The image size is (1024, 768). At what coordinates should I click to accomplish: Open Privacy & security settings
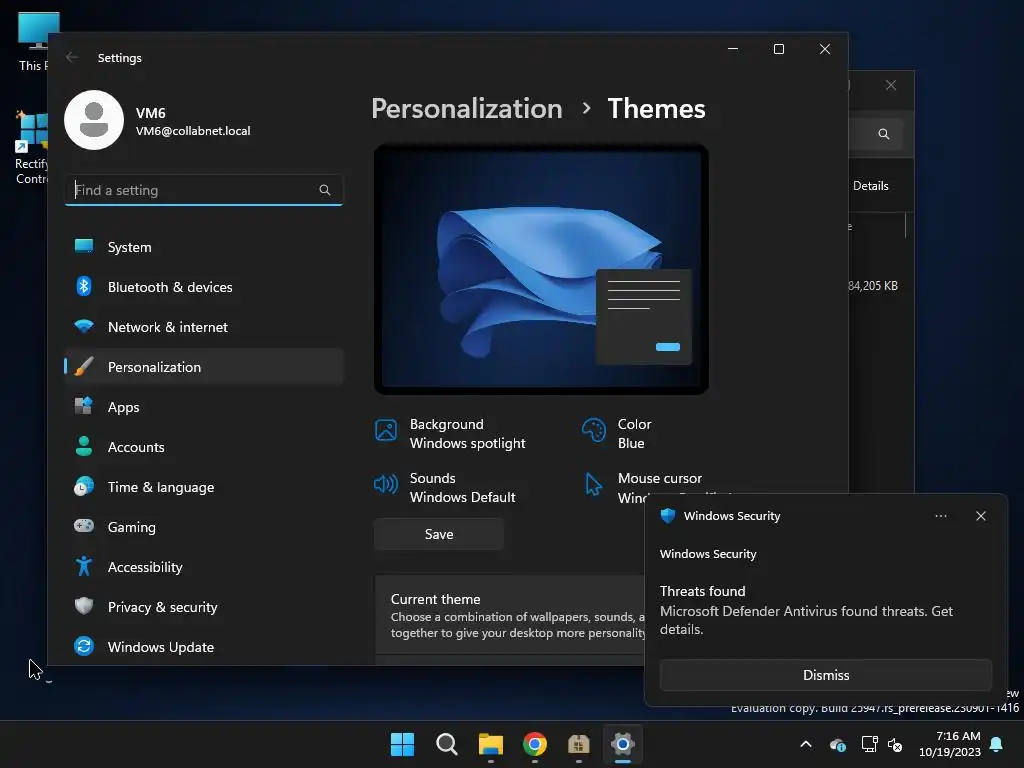(204, 607)
